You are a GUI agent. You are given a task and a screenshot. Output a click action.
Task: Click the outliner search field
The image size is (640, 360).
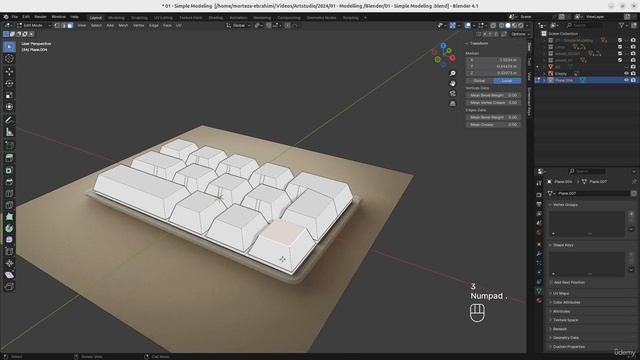coord(584,25)
